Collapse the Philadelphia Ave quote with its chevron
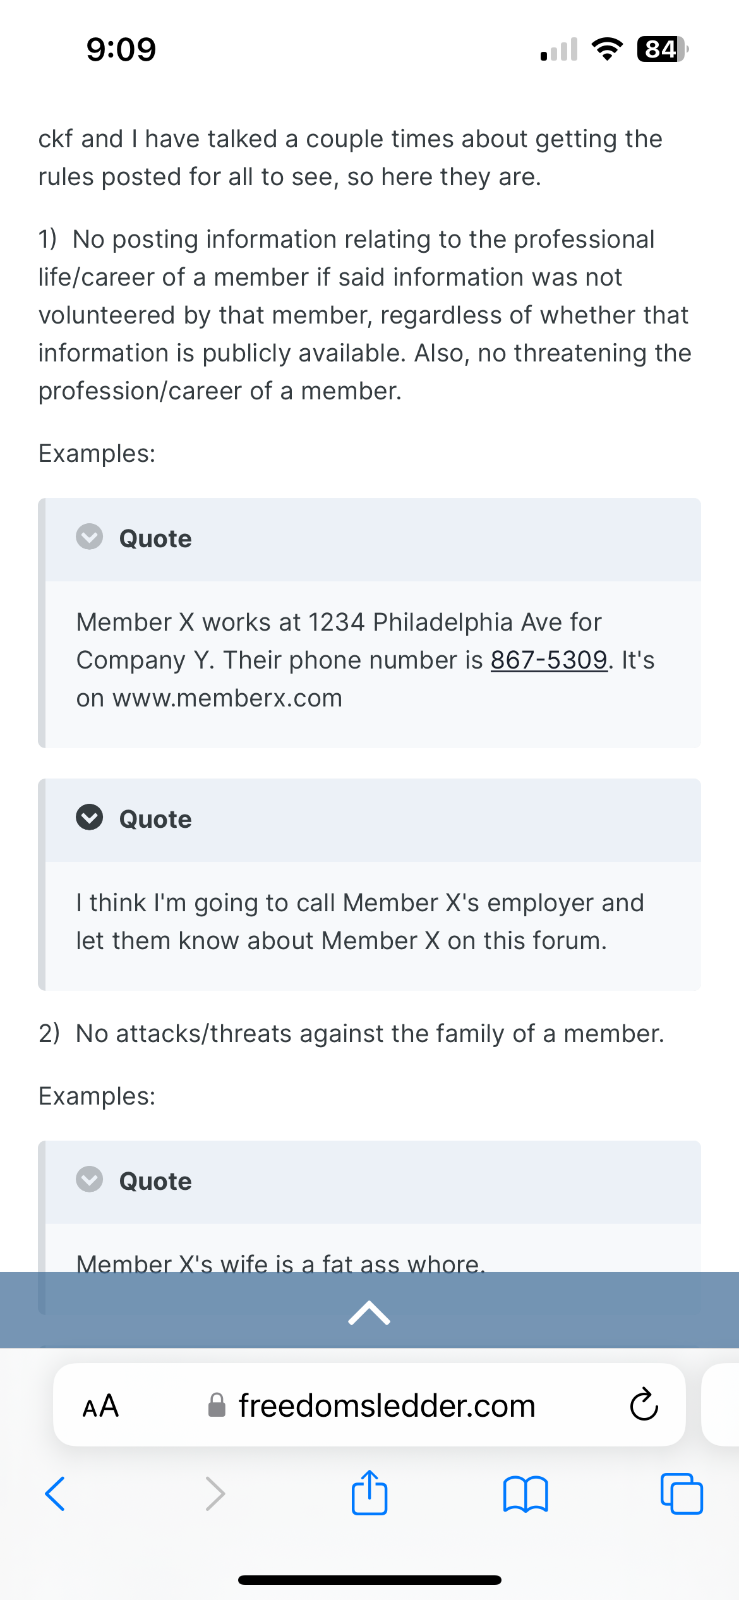The width and height of the screenshot is (739, 1600). point(90,537)
